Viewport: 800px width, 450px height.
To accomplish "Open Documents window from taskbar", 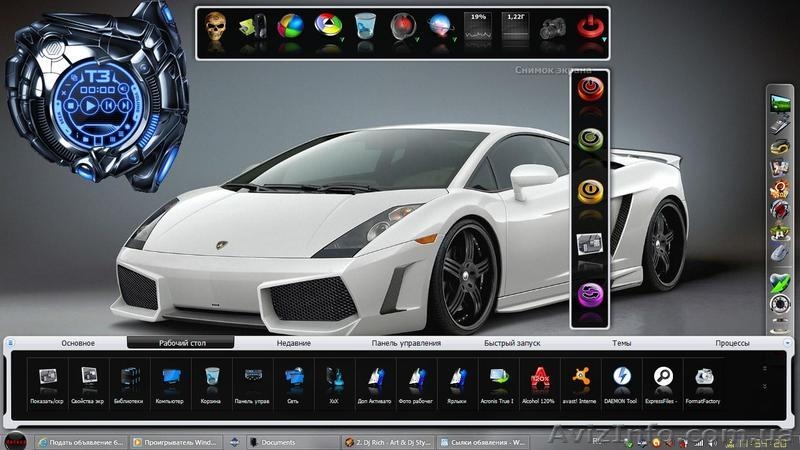I will [x=292, y=442].
